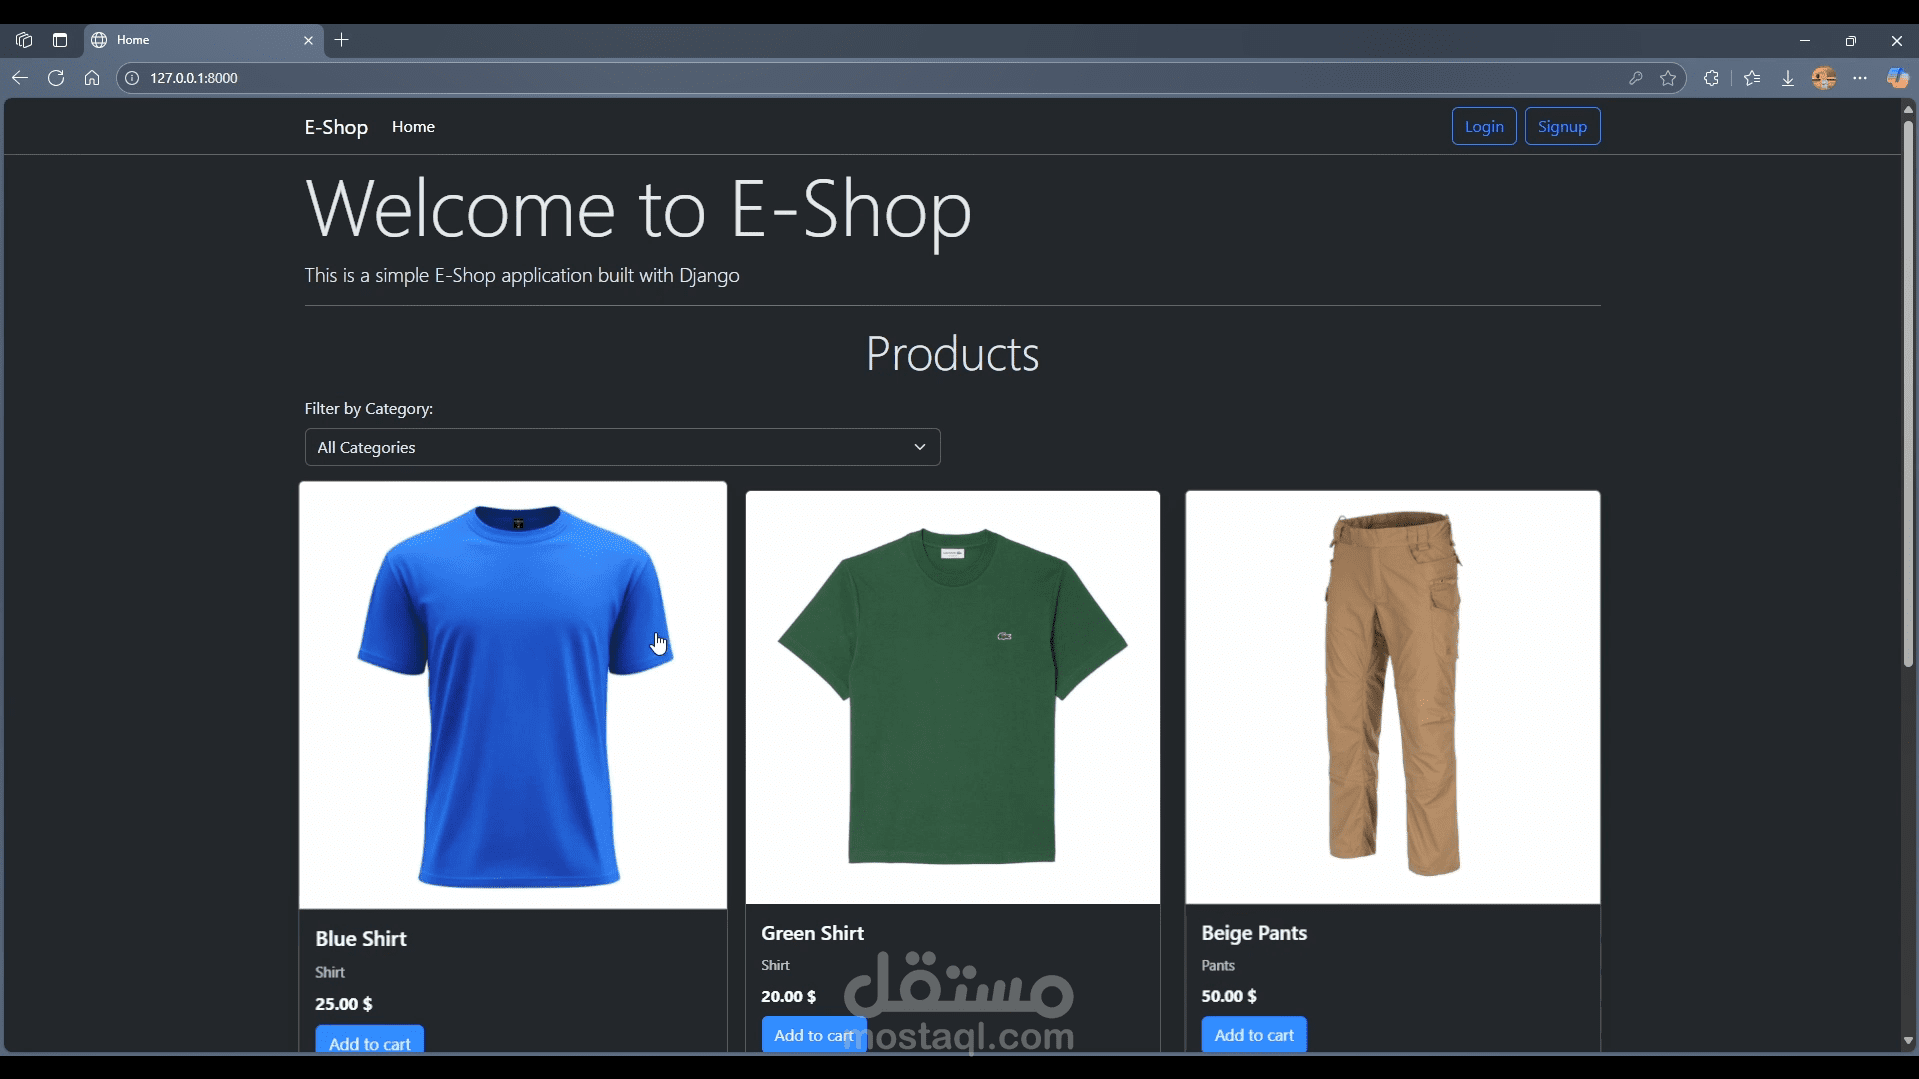Viewport: 1919px width, 1079px height.
Task: Click the Beige Pants product title
Action: pyautogui.click(x=1254, y=933)
